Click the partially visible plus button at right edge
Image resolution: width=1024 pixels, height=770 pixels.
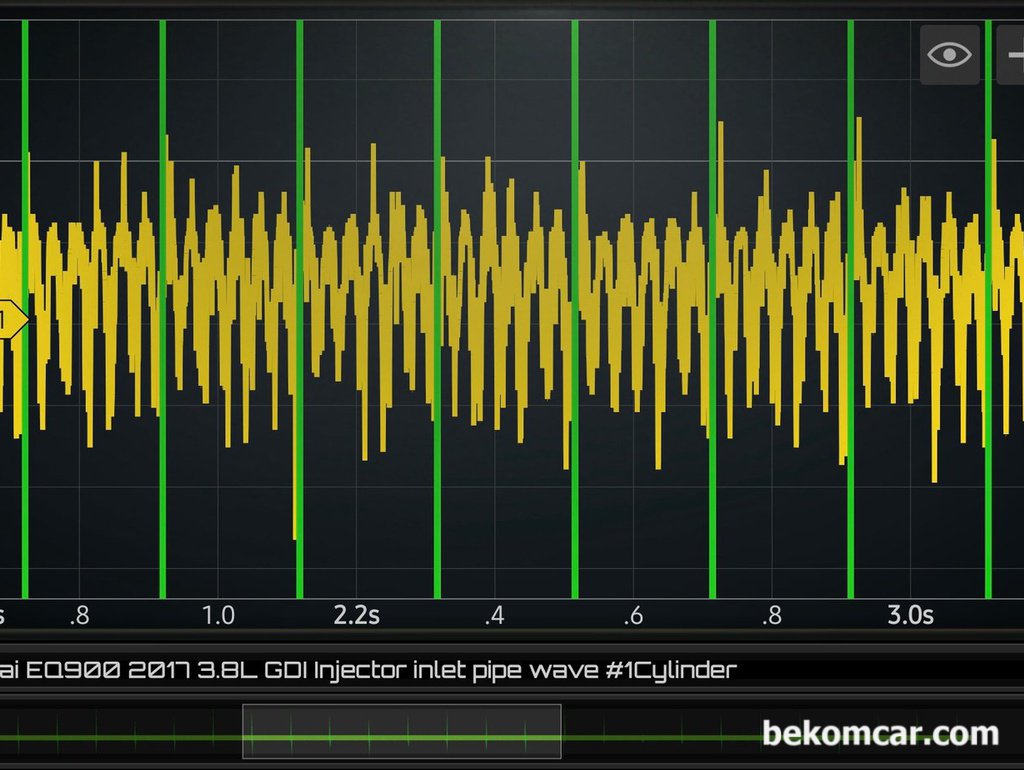(1010, 55)
